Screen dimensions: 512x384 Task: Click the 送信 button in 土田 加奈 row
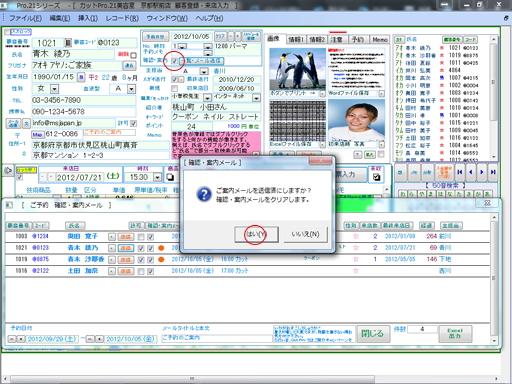(126, 271)
